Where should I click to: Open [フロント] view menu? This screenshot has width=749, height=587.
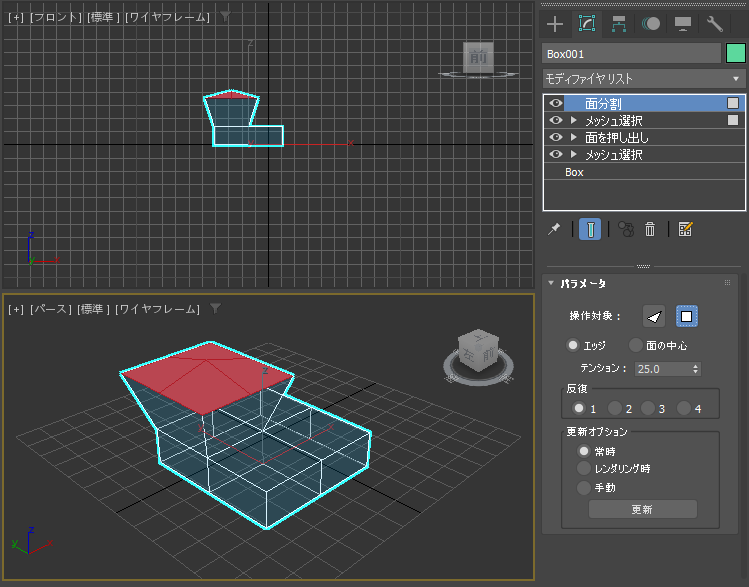pyautogui.click(x=56, y=17)
